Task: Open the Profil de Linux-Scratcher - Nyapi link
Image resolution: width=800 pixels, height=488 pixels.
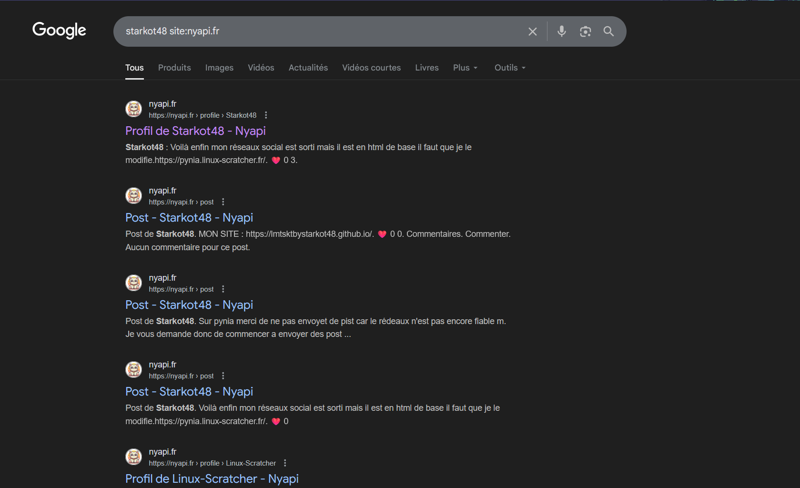Action: click(x=211, y=479)
